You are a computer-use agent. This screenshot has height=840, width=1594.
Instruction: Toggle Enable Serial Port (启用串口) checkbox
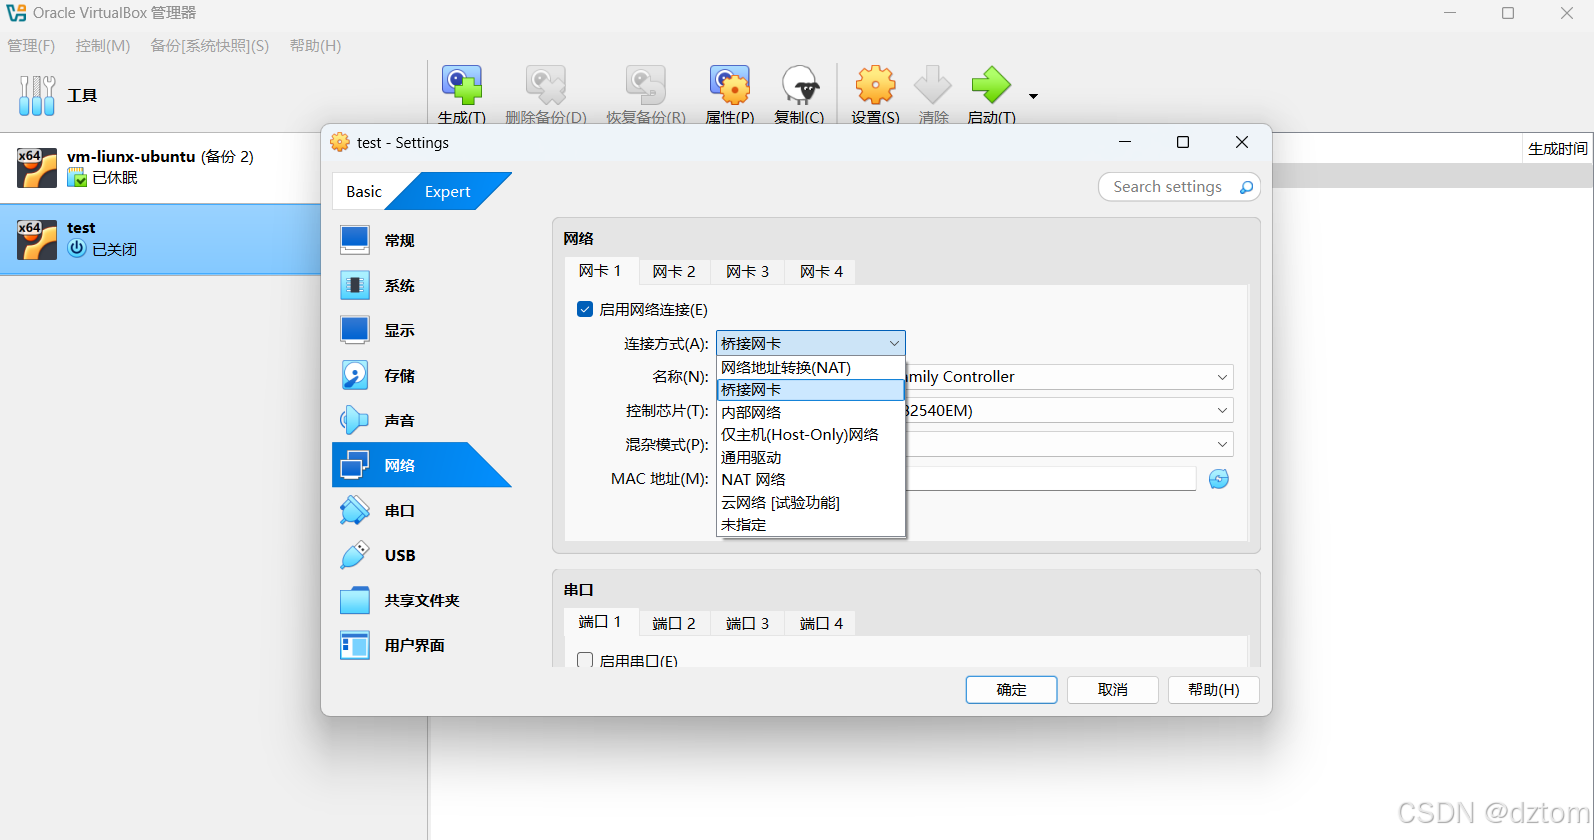pyautogui.click(x=585, y=660)
